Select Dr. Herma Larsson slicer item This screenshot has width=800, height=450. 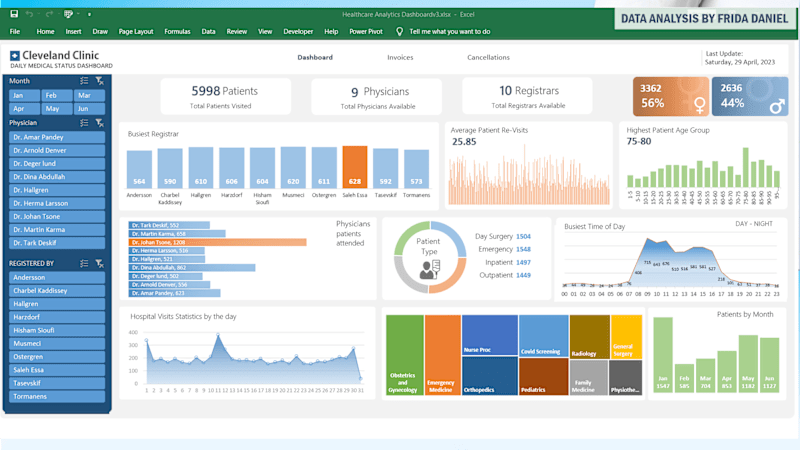tap(57, 204)
